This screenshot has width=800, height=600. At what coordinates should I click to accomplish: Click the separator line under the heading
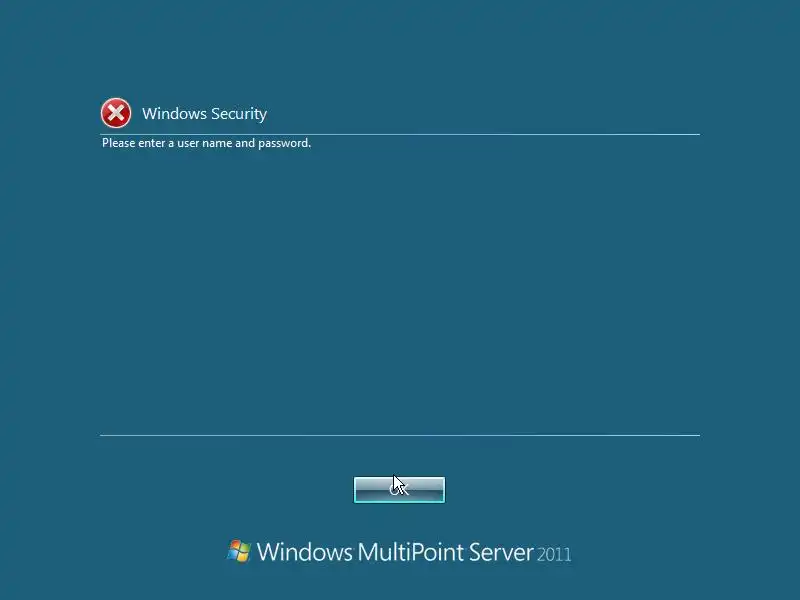pyautogui.click(x=400, y=135)
